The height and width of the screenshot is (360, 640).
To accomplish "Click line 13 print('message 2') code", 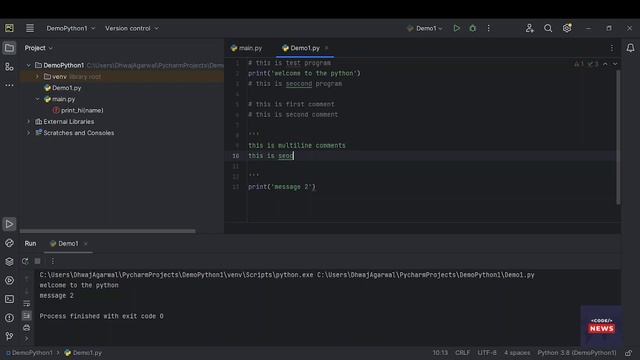I will coord(282,187).
